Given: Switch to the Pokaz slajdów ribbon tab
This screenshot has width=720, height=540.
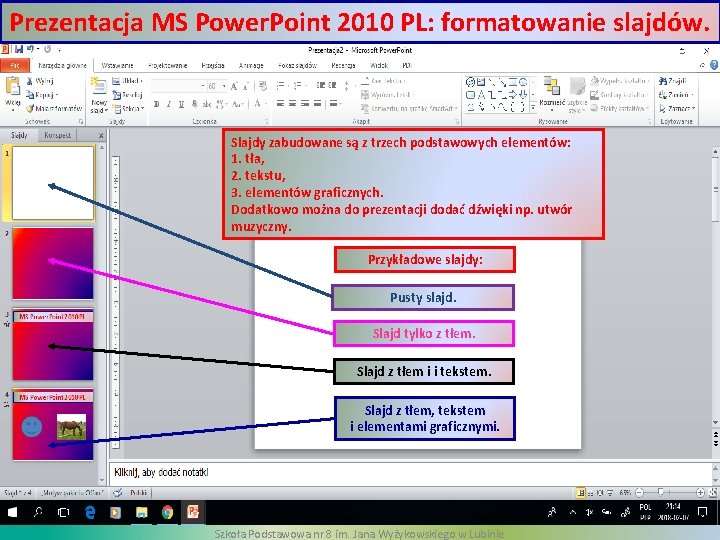Looking at the screenshot, I should (x=298, y=66).
